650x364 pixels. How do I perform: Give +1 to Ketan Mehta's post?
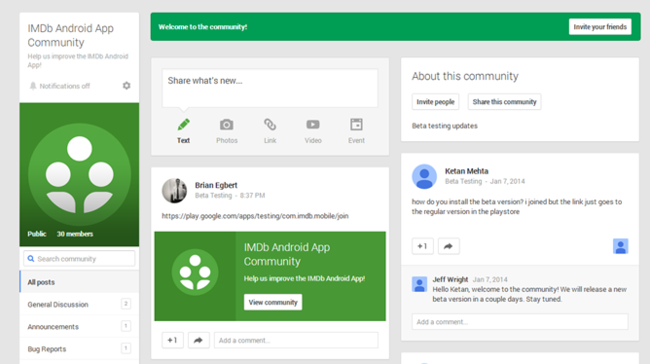(422, 246)
